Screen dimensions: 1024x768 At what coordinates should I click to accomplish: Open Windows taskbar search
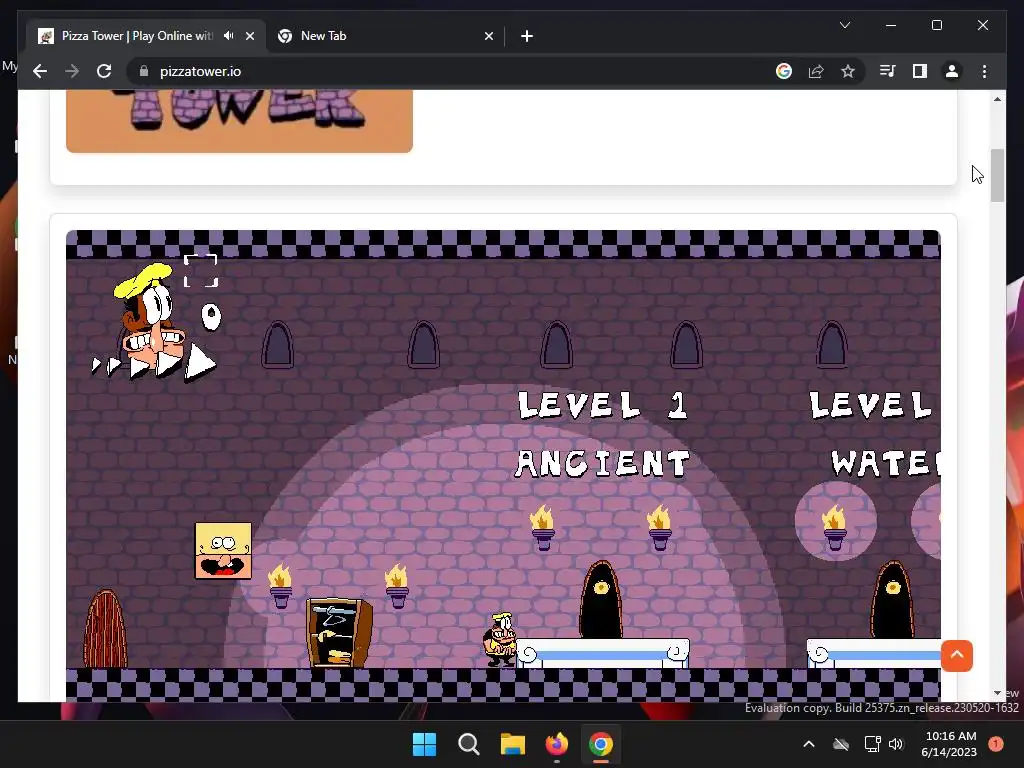click(x=468, y=744)
